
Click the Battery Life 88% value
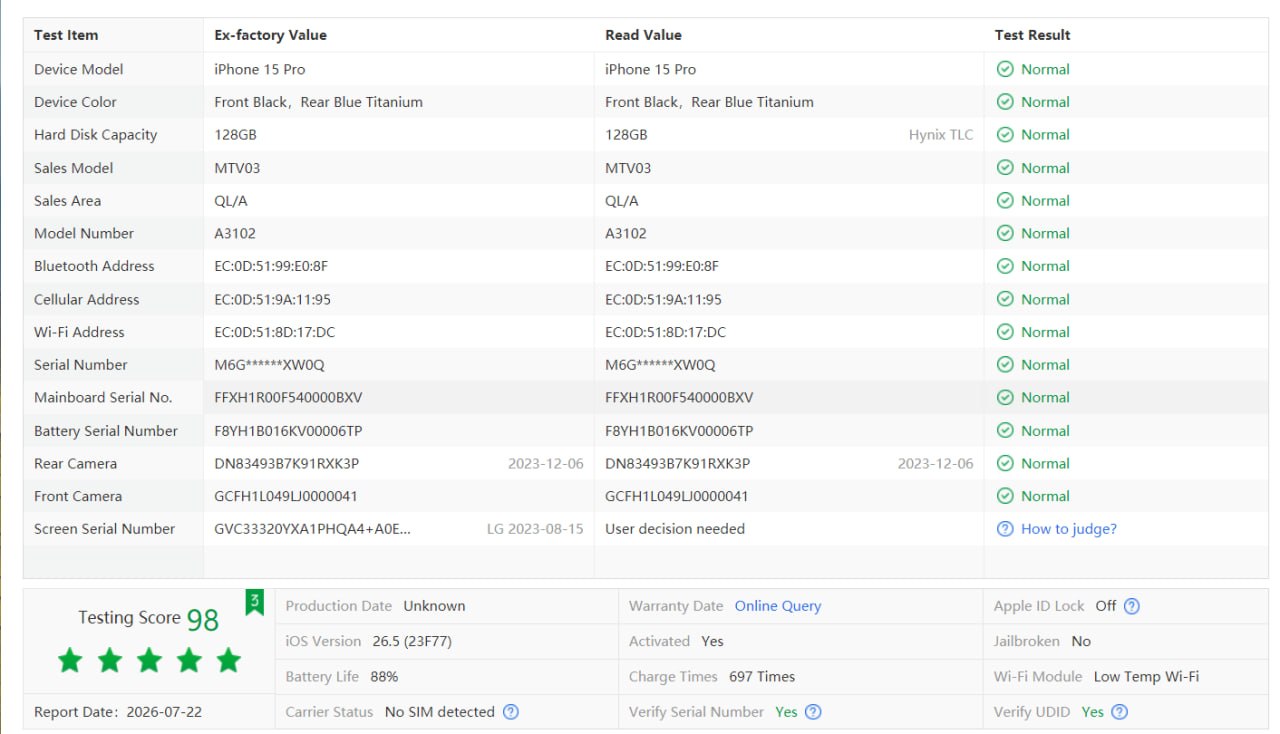[384, 677]
